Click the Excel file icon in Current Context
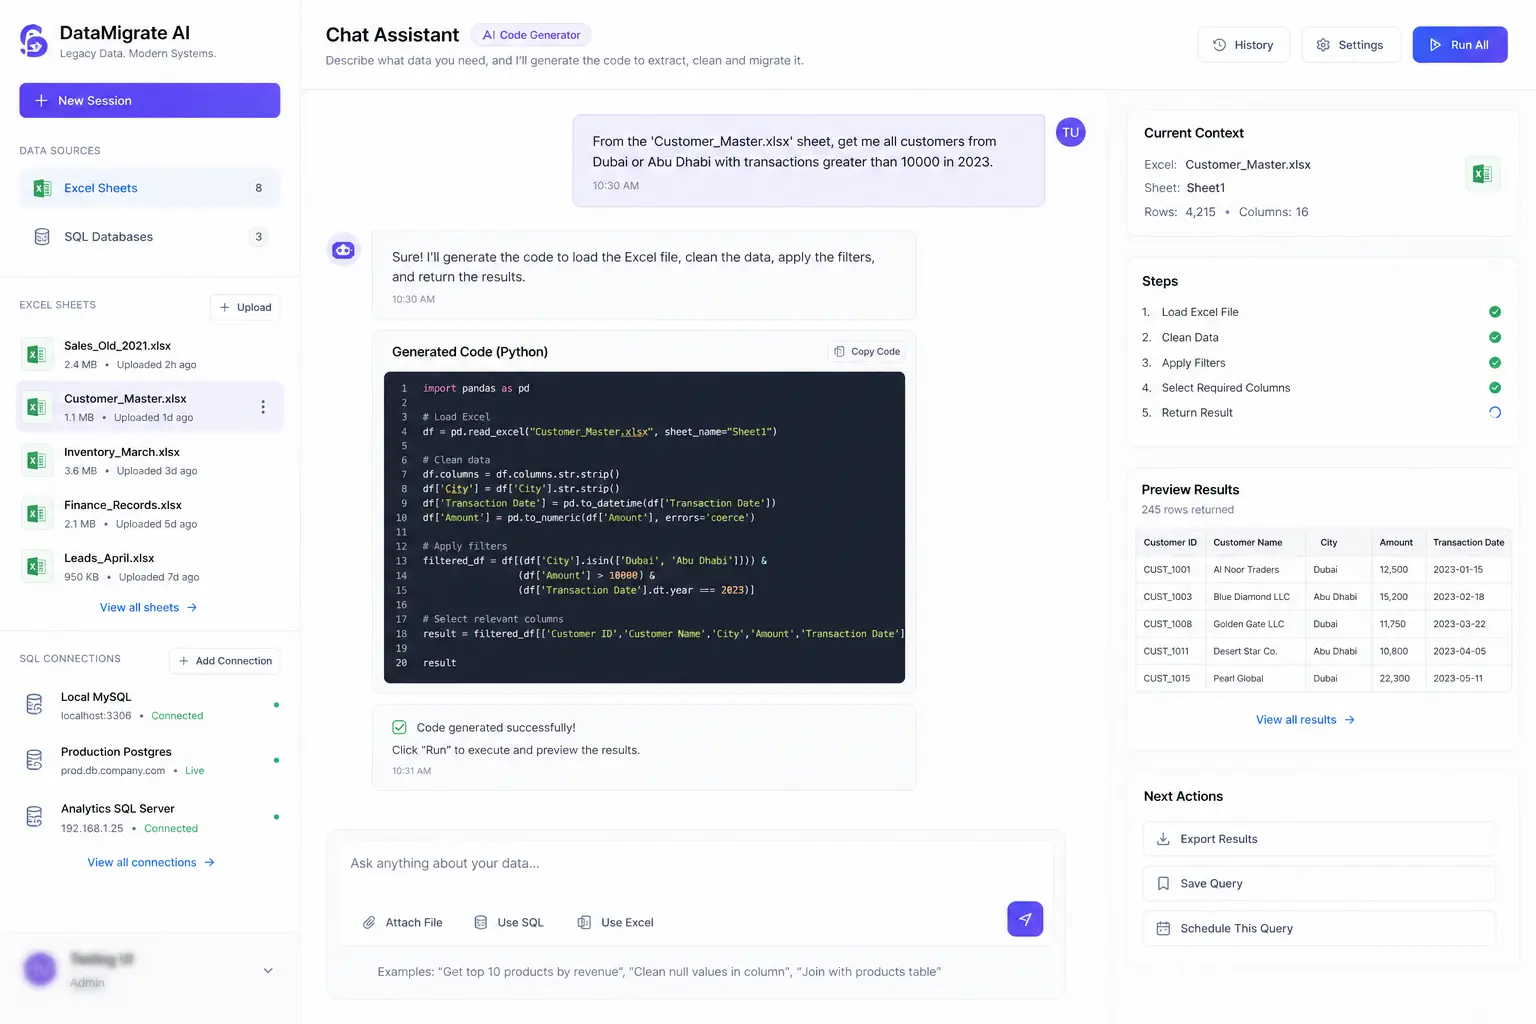Screen dimensions: 1536x1024 1481,174
